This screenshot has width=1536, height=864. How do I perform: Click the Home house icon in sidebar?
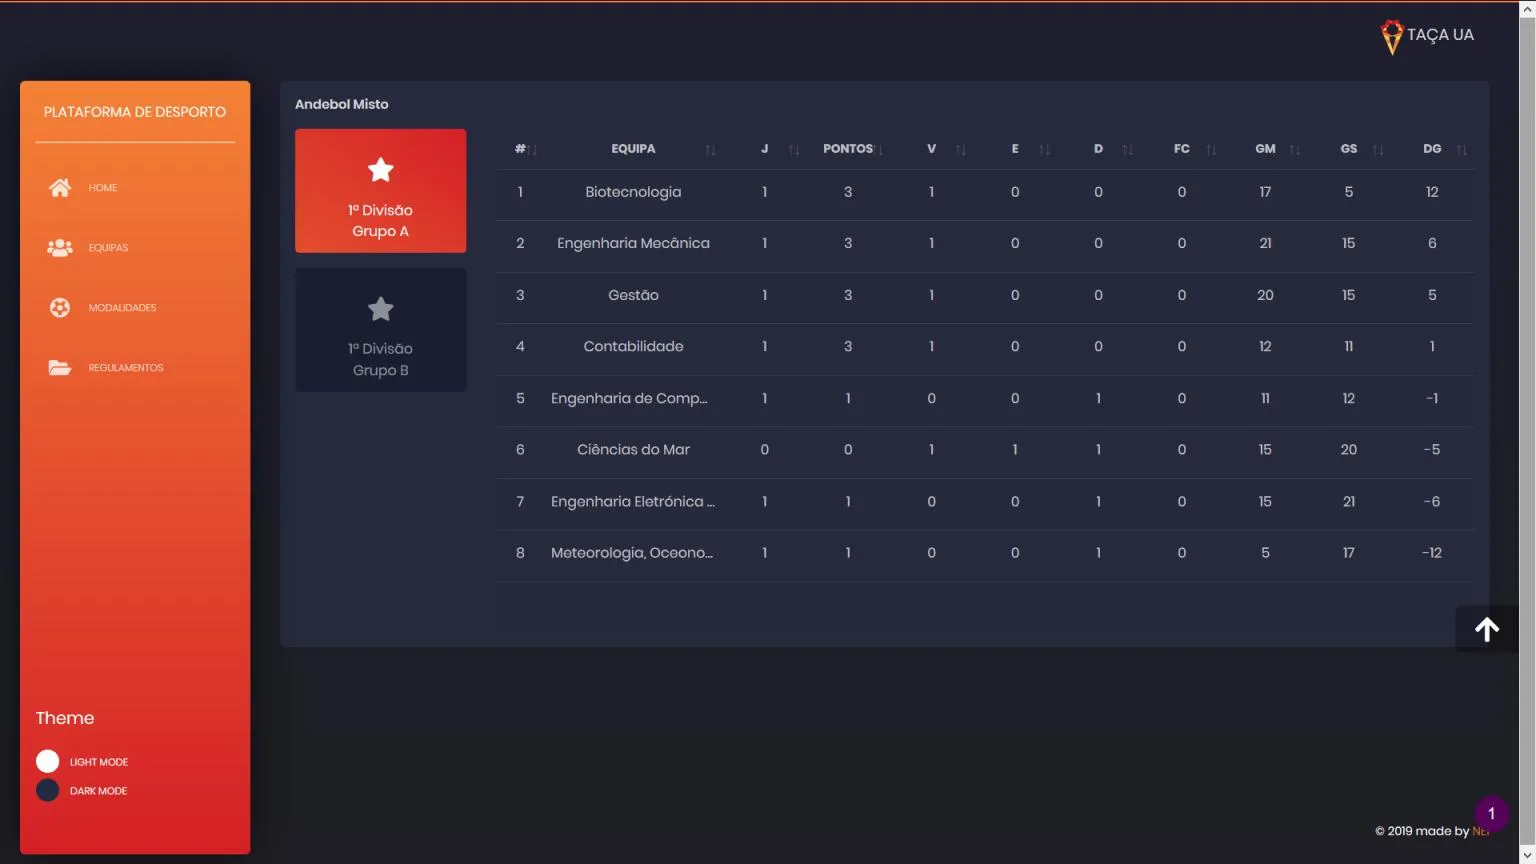pyautogui.click(x=60, y=188)
